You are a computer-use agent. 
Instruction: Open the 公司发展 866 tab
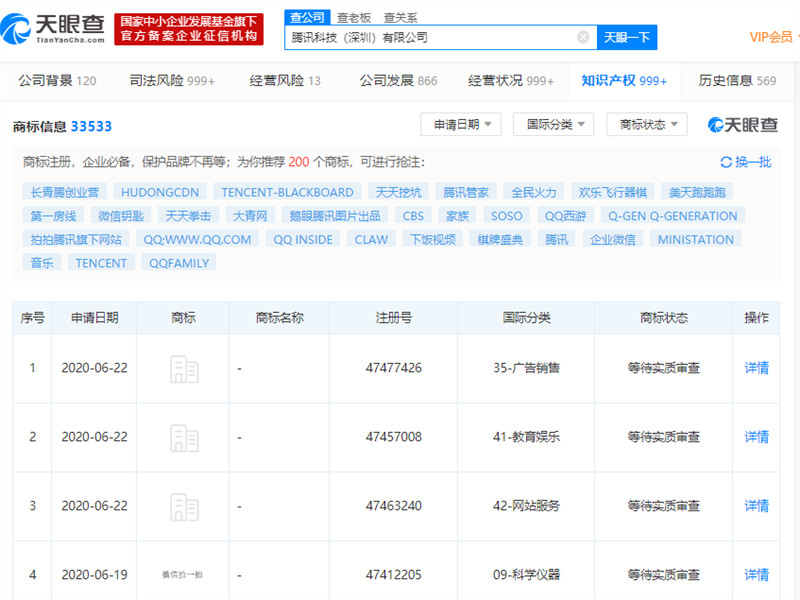pos(398,81)
